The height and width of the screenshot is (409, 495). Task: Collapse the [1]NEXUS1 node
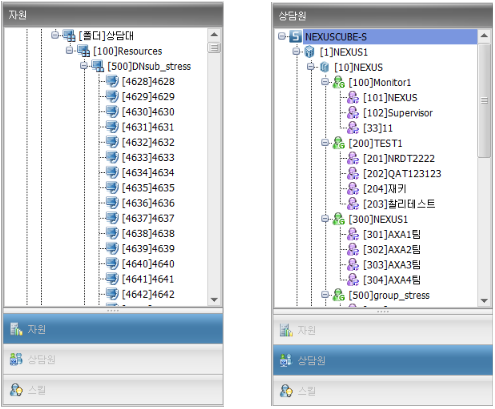coord(296,51)
